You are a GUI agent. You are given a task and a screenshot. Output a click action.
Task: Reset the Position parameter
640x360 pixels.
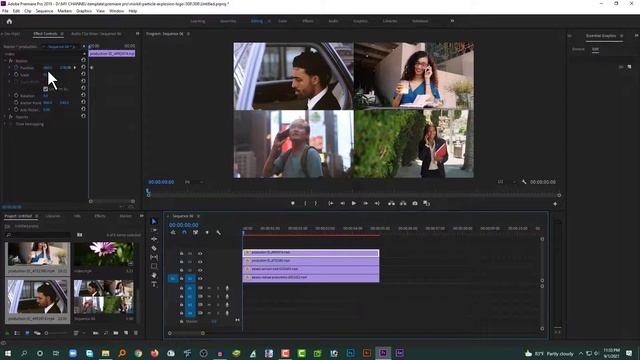click(x=83, y=67)
